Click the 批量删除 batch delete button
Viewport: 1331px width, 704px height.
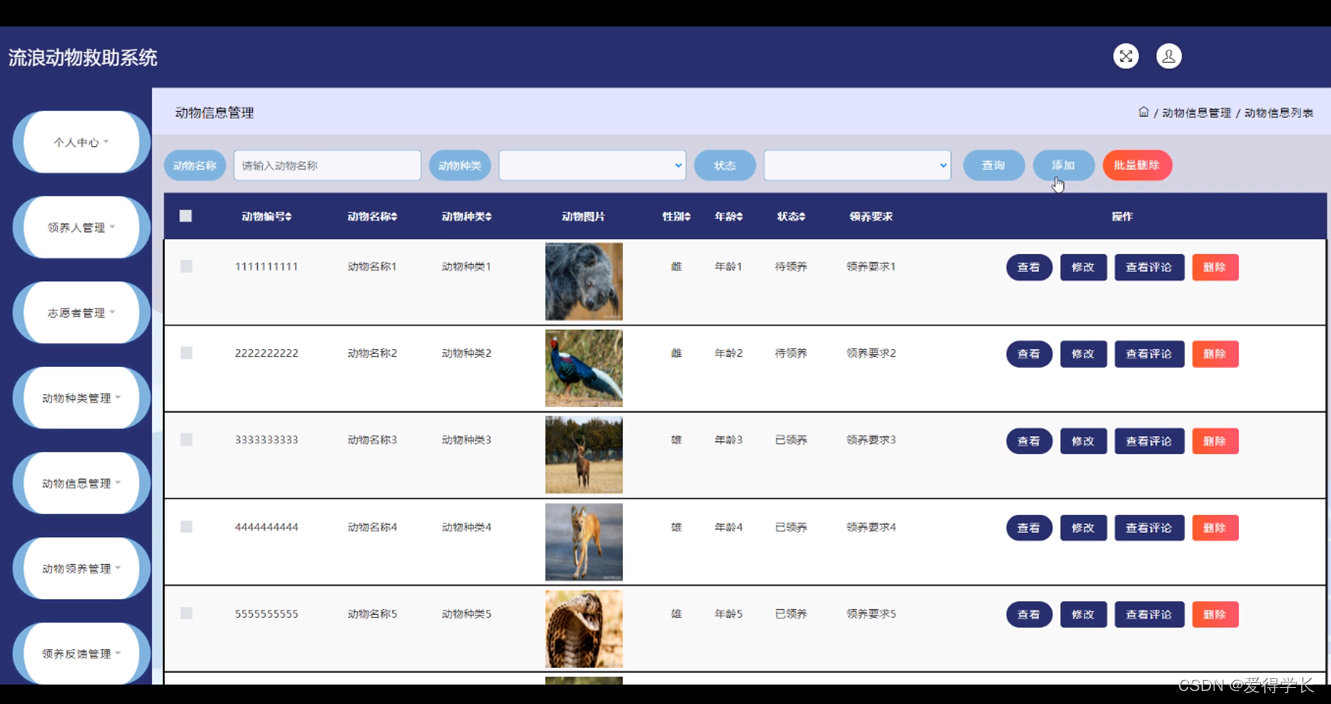[x=1137, y=165]
